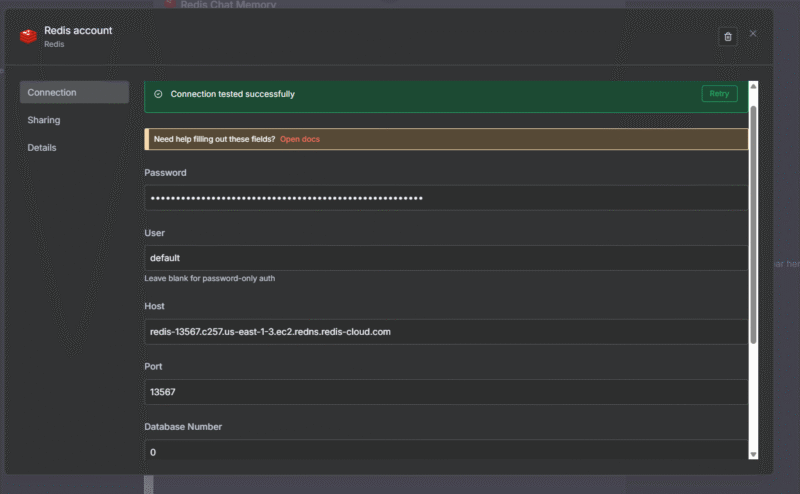Click the success checkmark icon
The width and height of the screenshot is (800, 494).
pyautogui.click(x=158, y=94)
